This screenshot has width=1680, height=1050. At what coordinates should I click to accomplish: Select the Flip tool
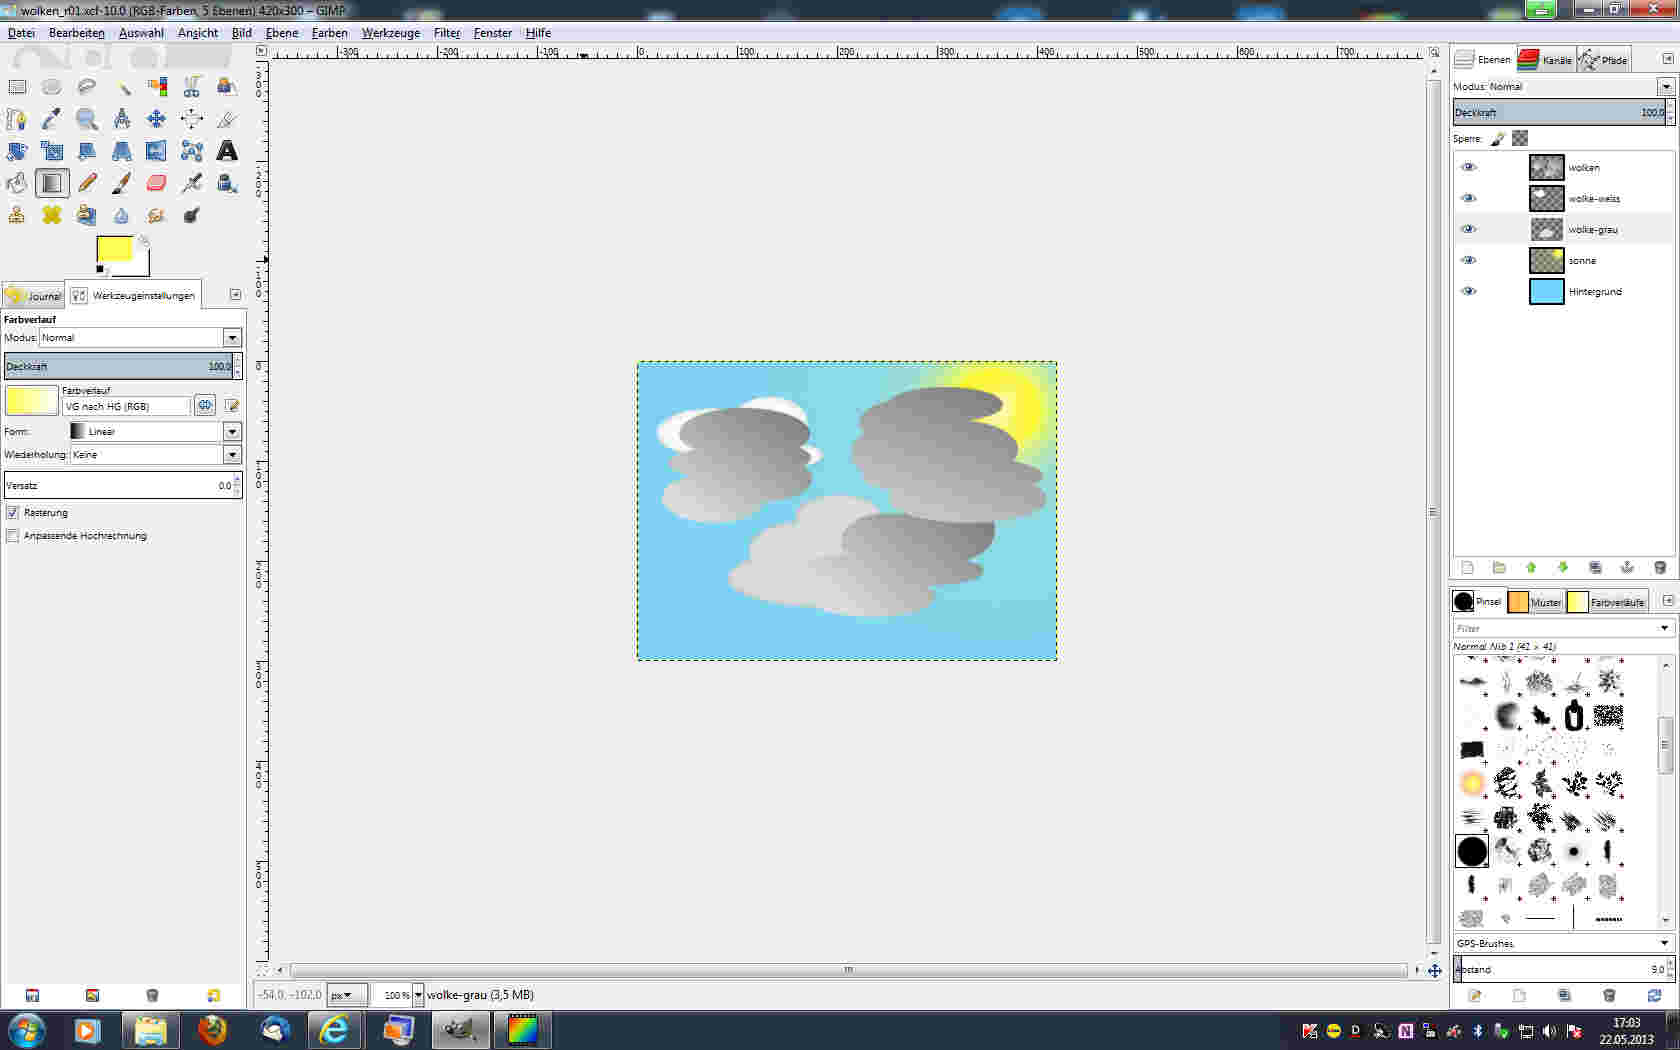[157, 151]
